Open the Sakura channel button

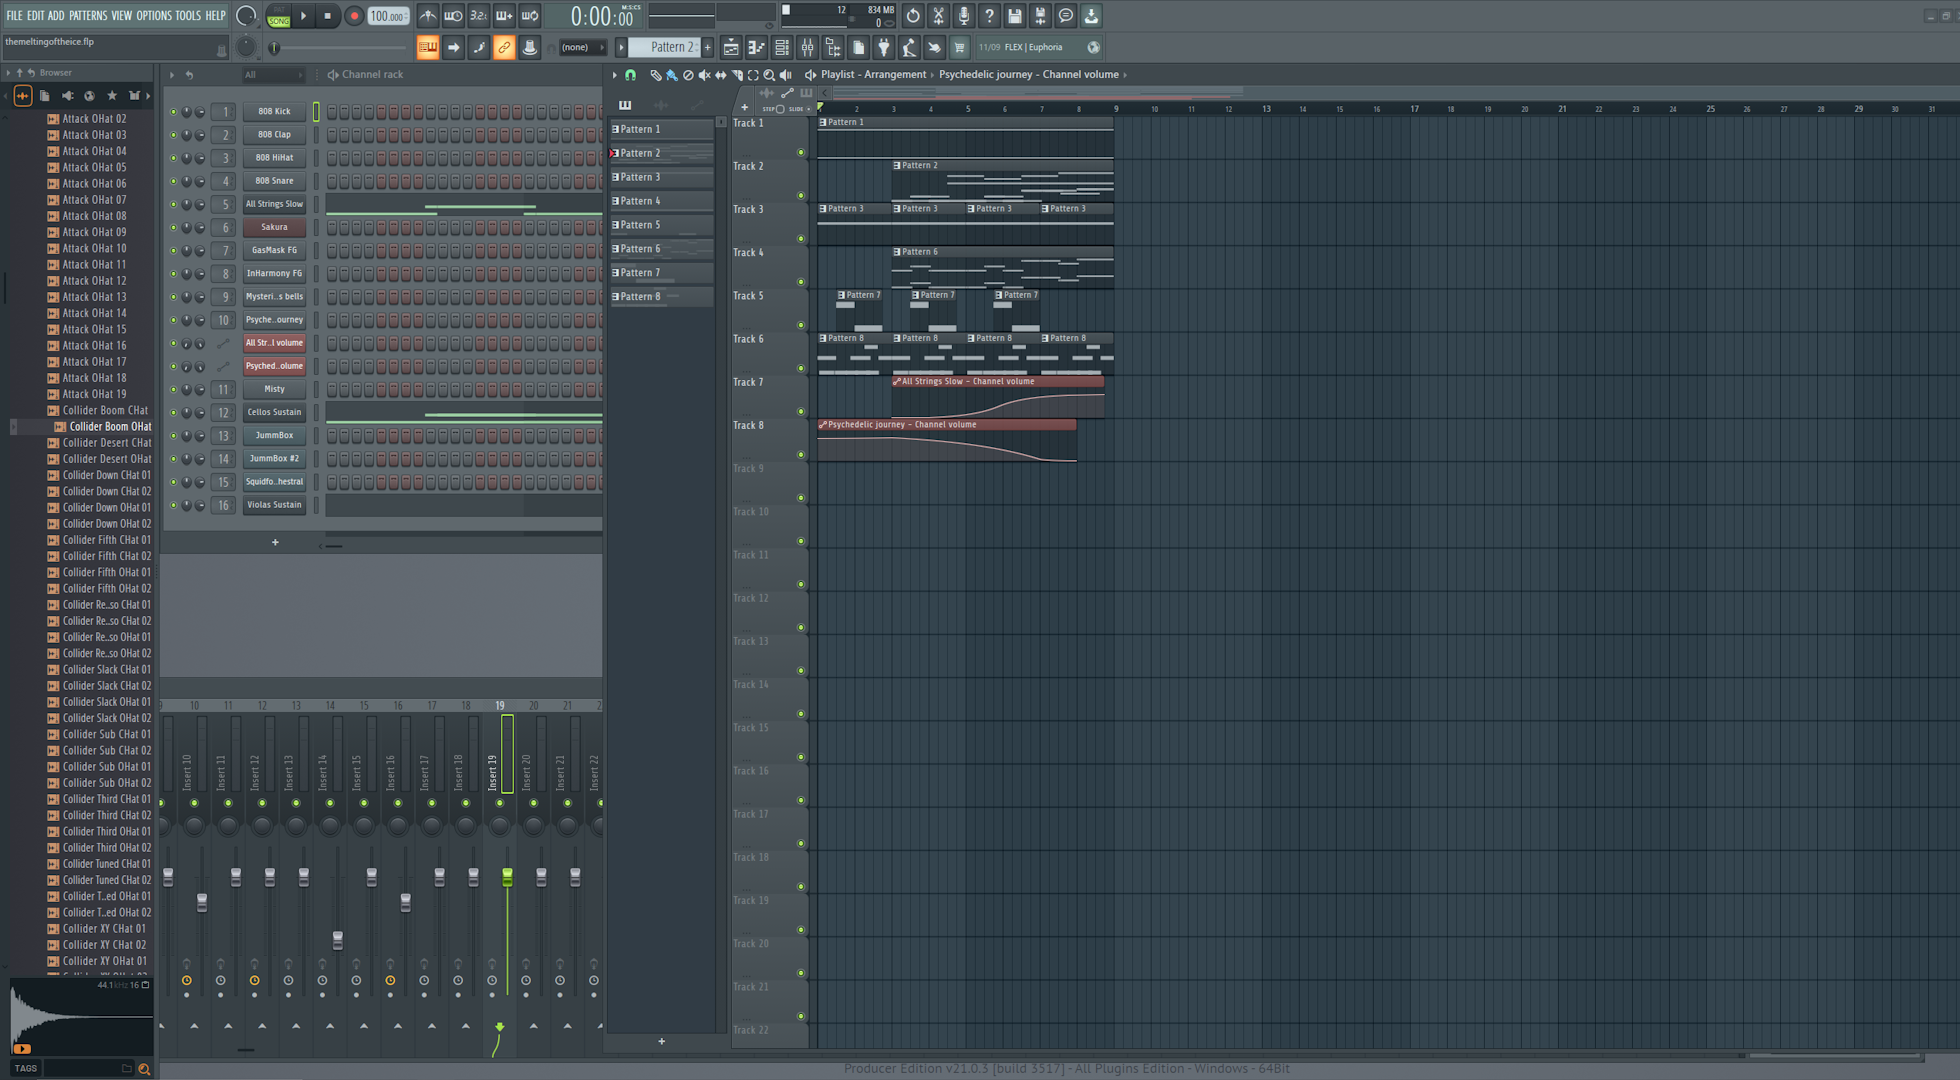tap(274, 227)
